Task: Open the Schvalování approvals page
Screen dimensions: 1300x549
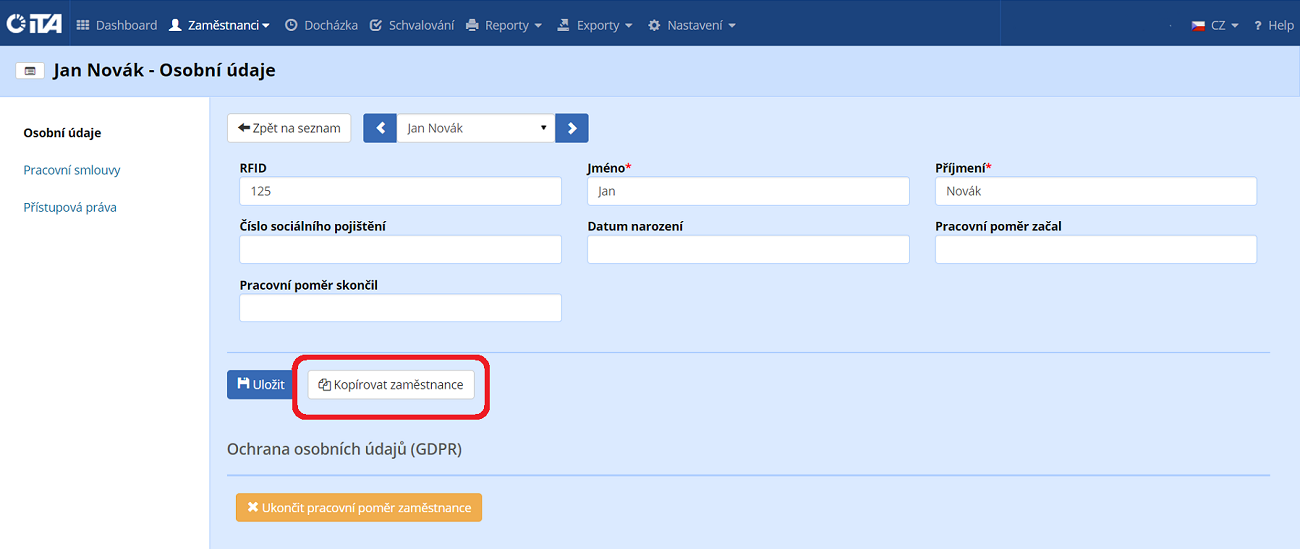Action: (412, 25)
